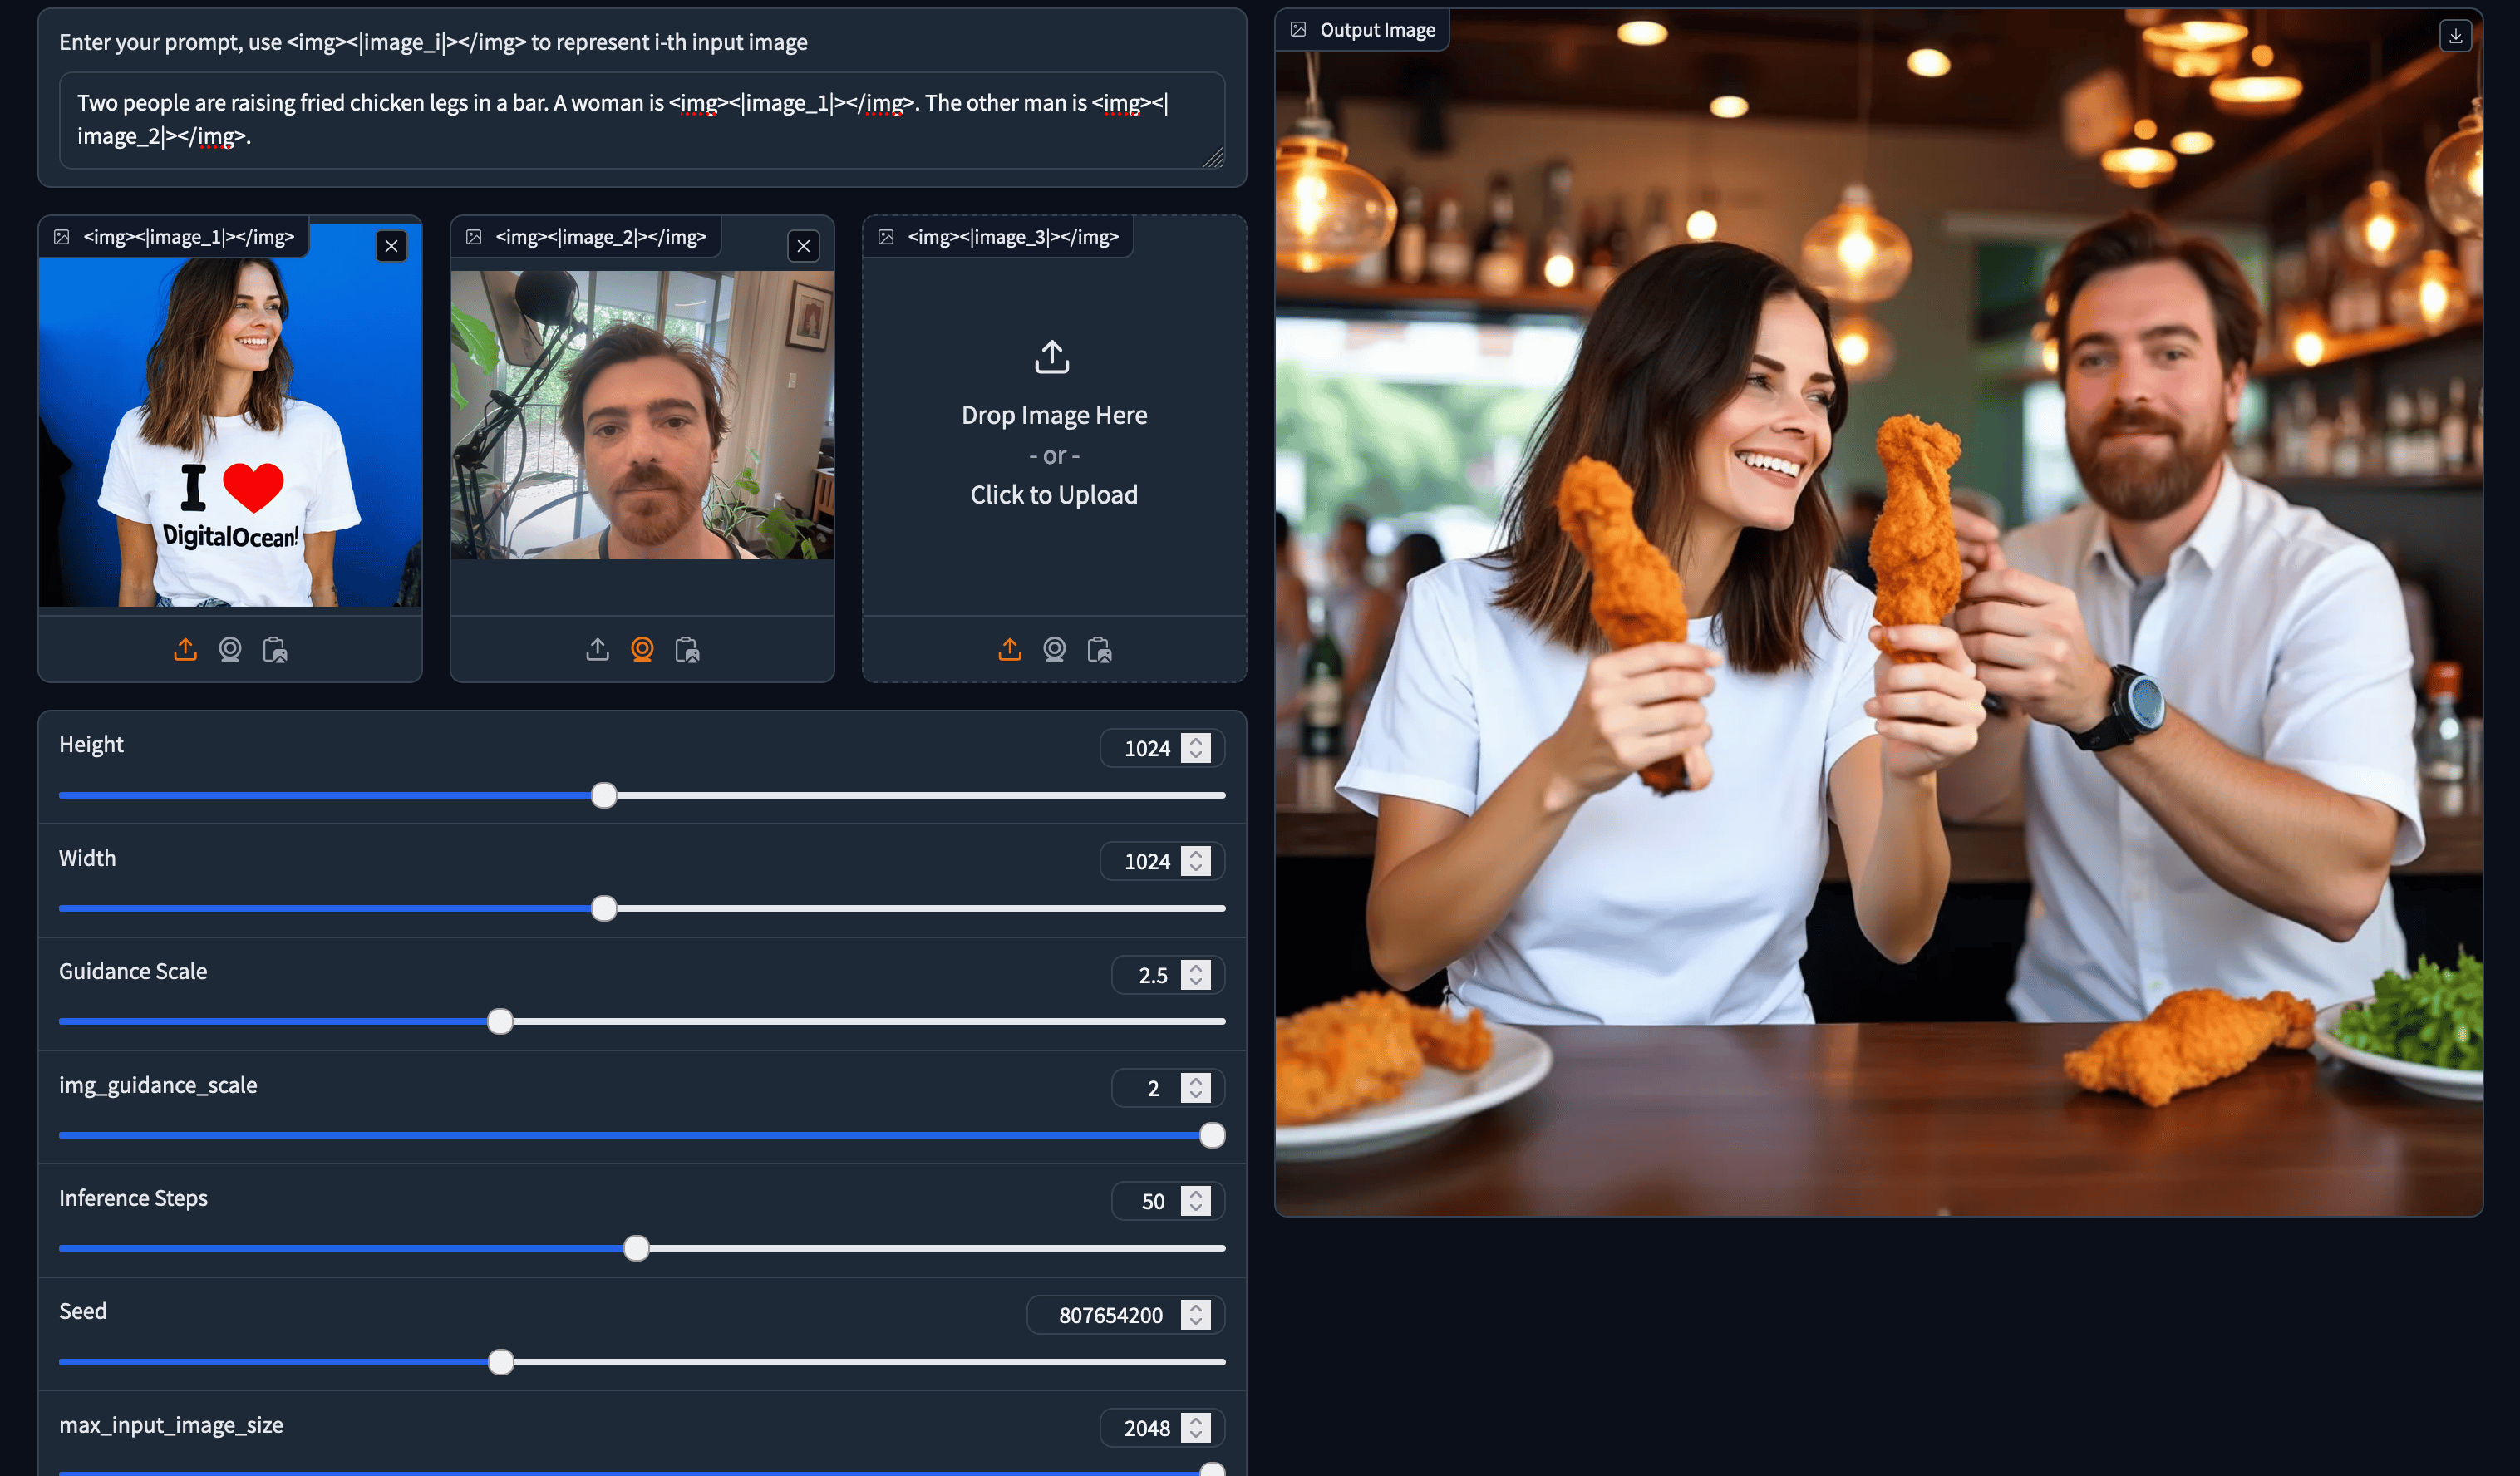
Task: Click the Height slider handle
Action: pos(604,796)
